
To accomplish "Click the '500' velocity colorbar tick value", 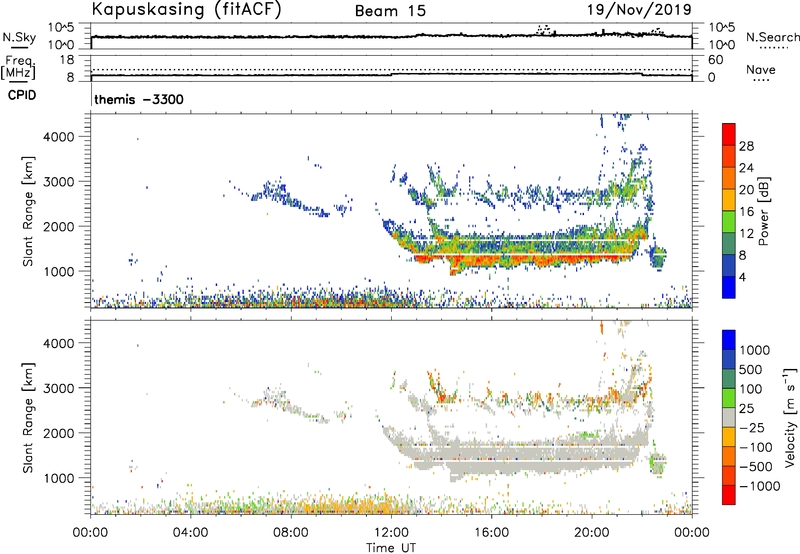I will coord(750,369).
